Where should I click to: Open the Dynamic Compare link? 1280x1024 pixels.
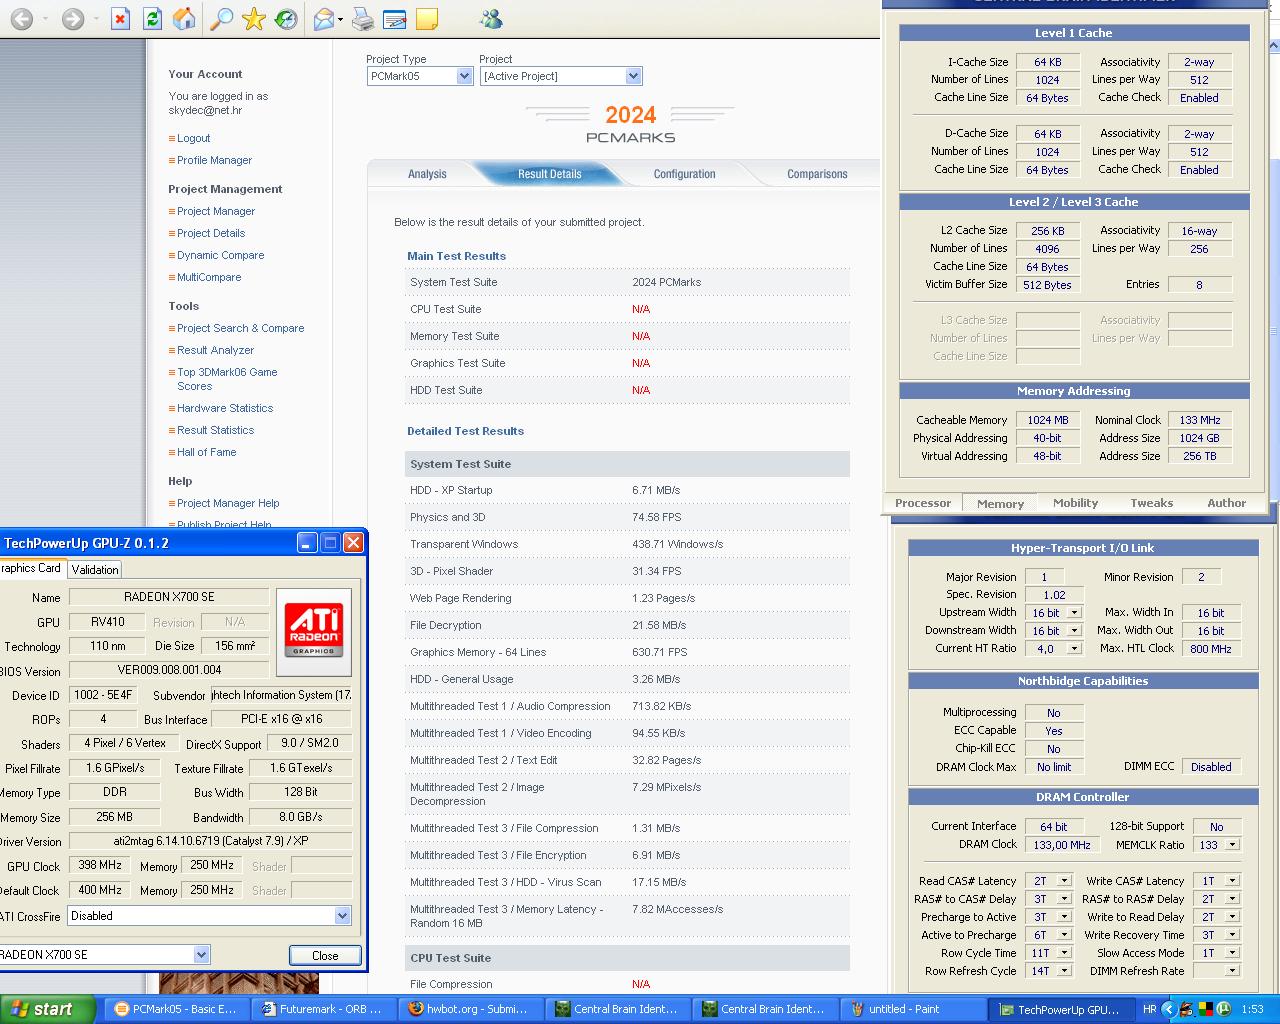coord(220,255)
